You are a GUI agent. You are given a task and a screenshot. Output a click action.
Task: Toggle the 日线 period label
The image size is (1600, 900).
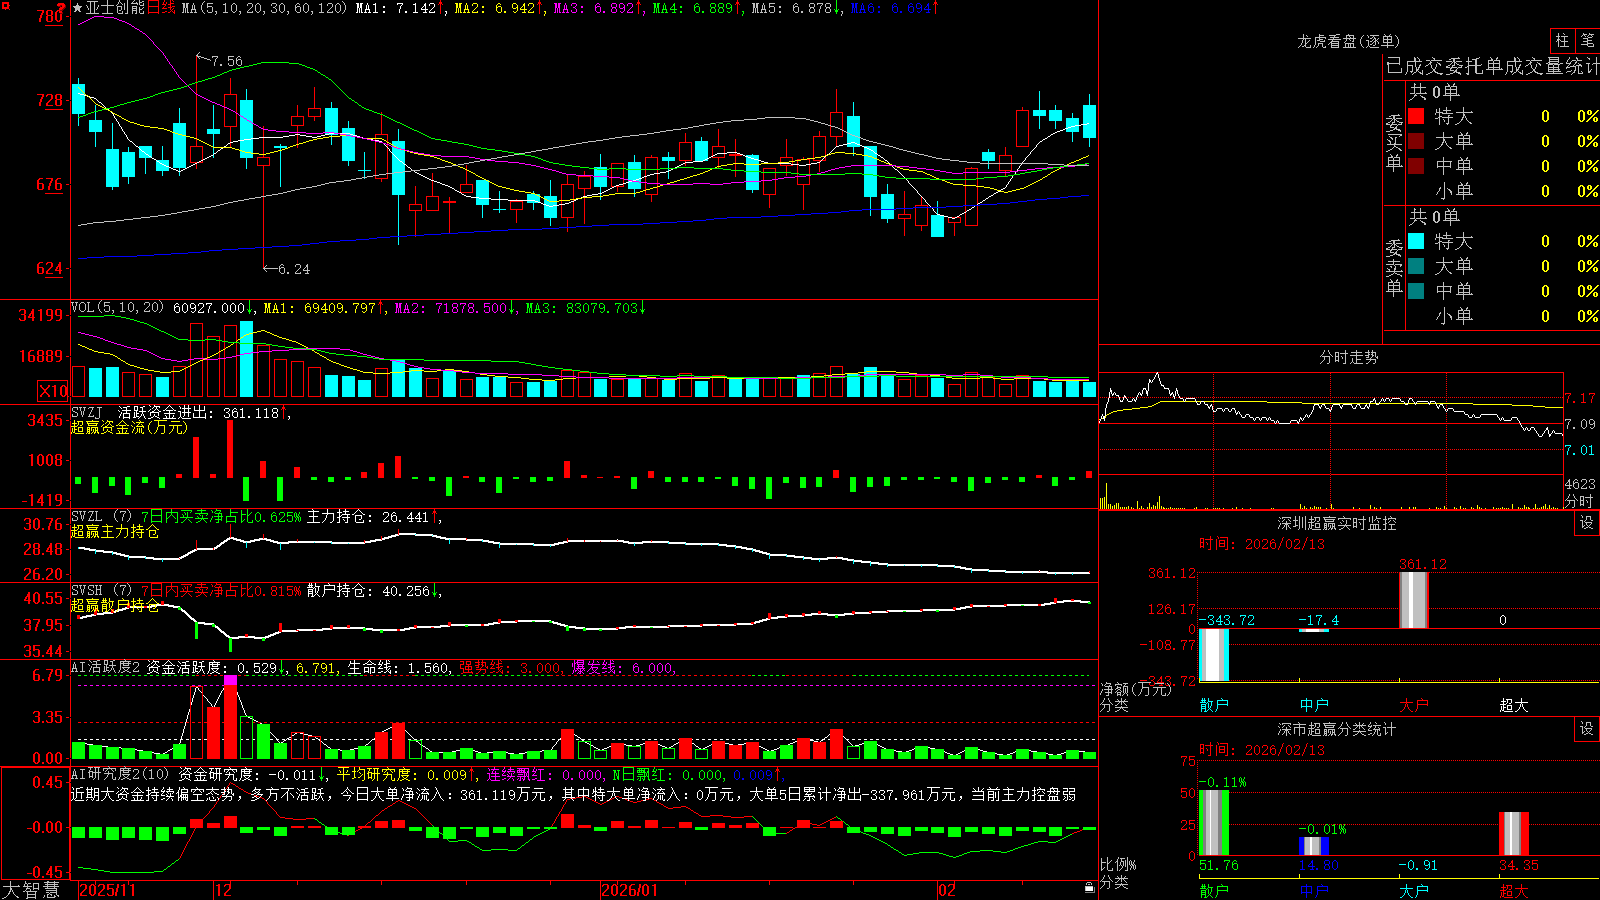[161, 8]
